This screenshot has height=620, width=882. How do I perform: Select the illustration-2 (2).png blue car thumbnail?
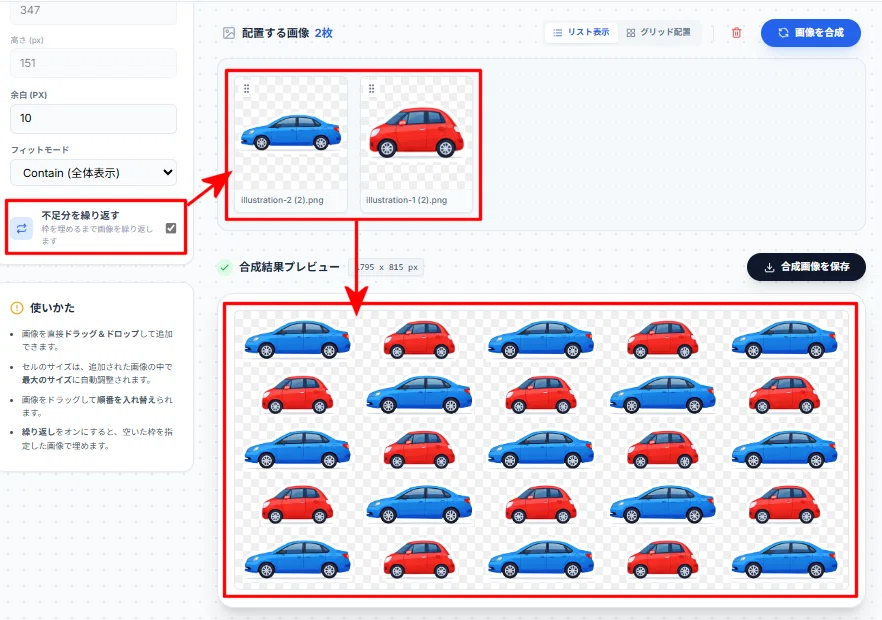(291, 143)
